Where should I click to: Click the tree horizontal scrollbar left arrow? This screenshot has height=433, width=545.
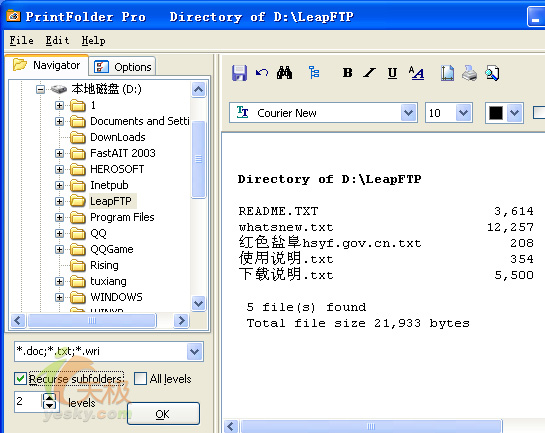pos(18,320)
